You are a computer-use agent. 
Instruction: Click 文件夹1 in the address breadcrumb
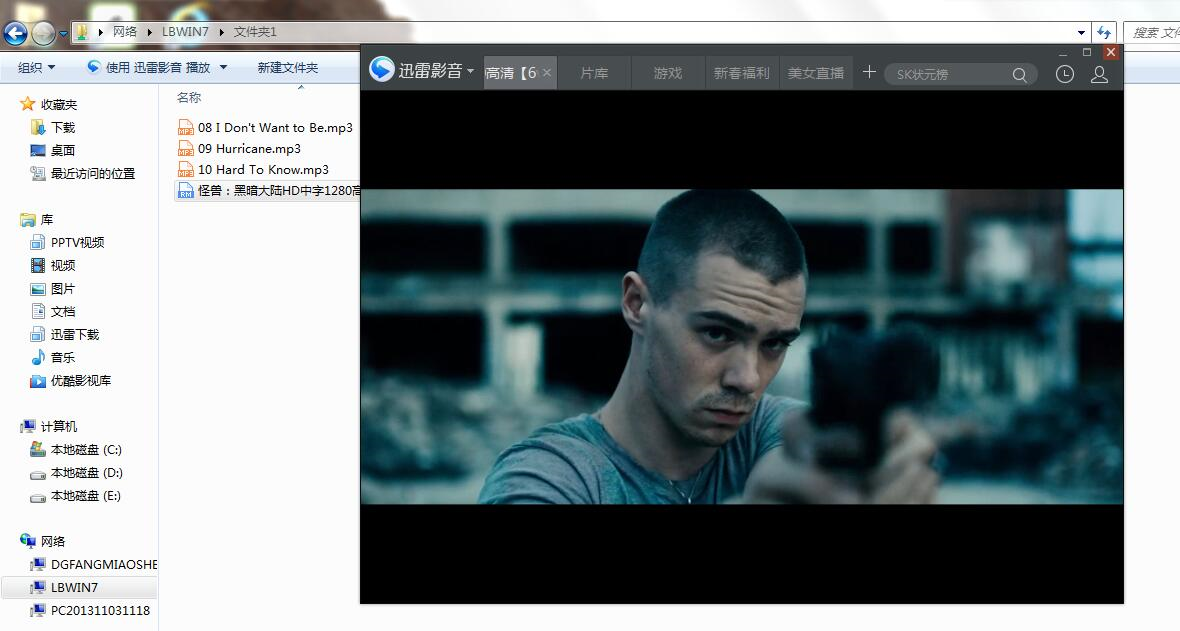point(255,32)
